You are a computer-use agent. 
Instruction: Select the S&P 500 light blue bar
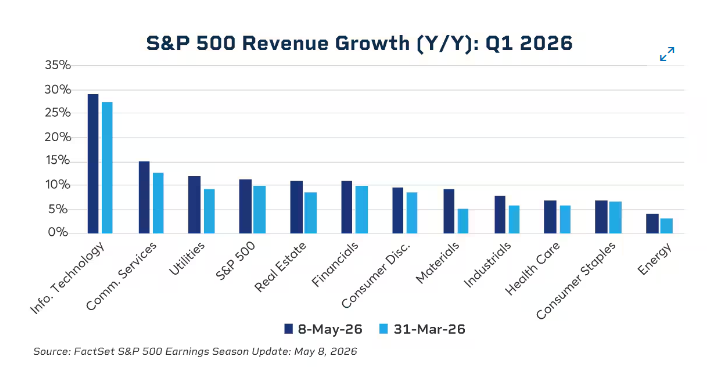point(260,210)
